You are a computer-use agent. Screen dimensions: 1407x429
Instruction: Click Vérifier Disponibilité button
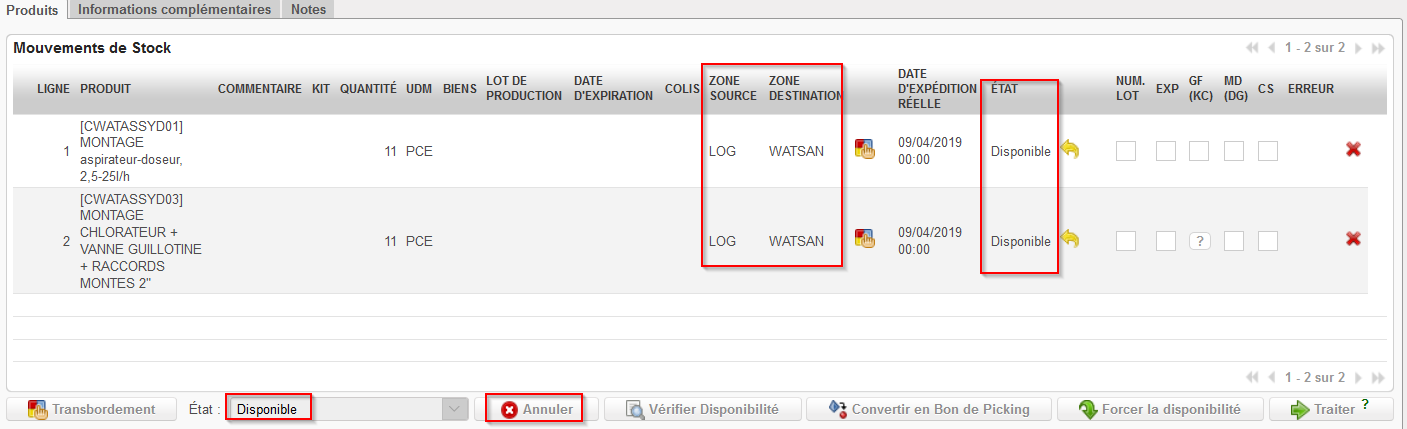(701, 409)
